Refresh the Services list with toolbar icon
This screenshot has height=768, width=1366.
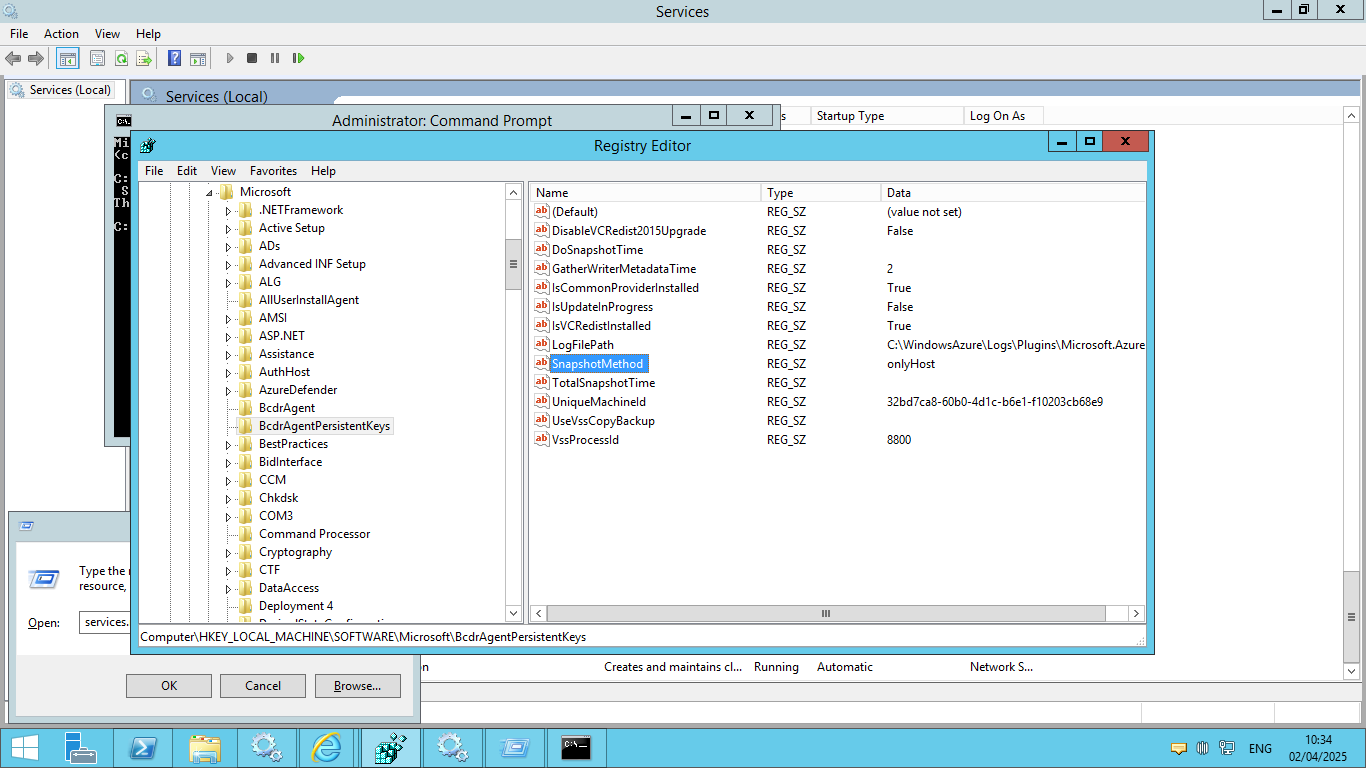pyautogui.click(x=121, y=58)
